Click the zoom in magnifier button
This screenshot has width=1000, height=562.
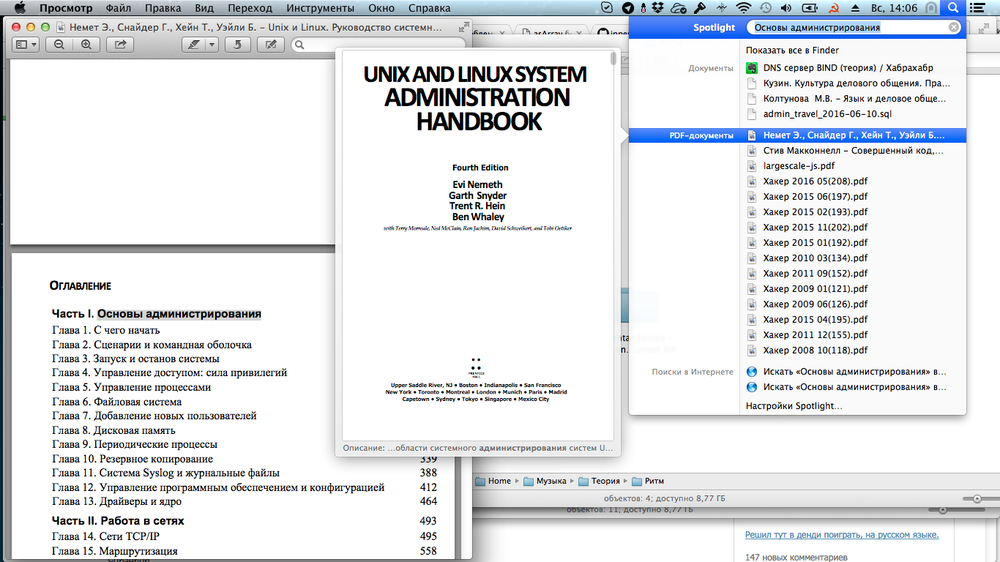[86, 45]
